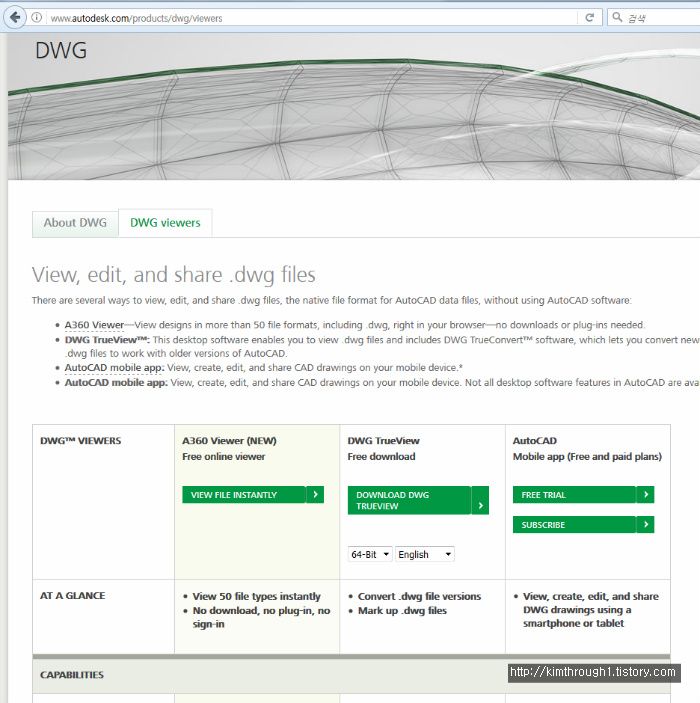
Task: Click text Free online viewer
Action: point(223,456)
